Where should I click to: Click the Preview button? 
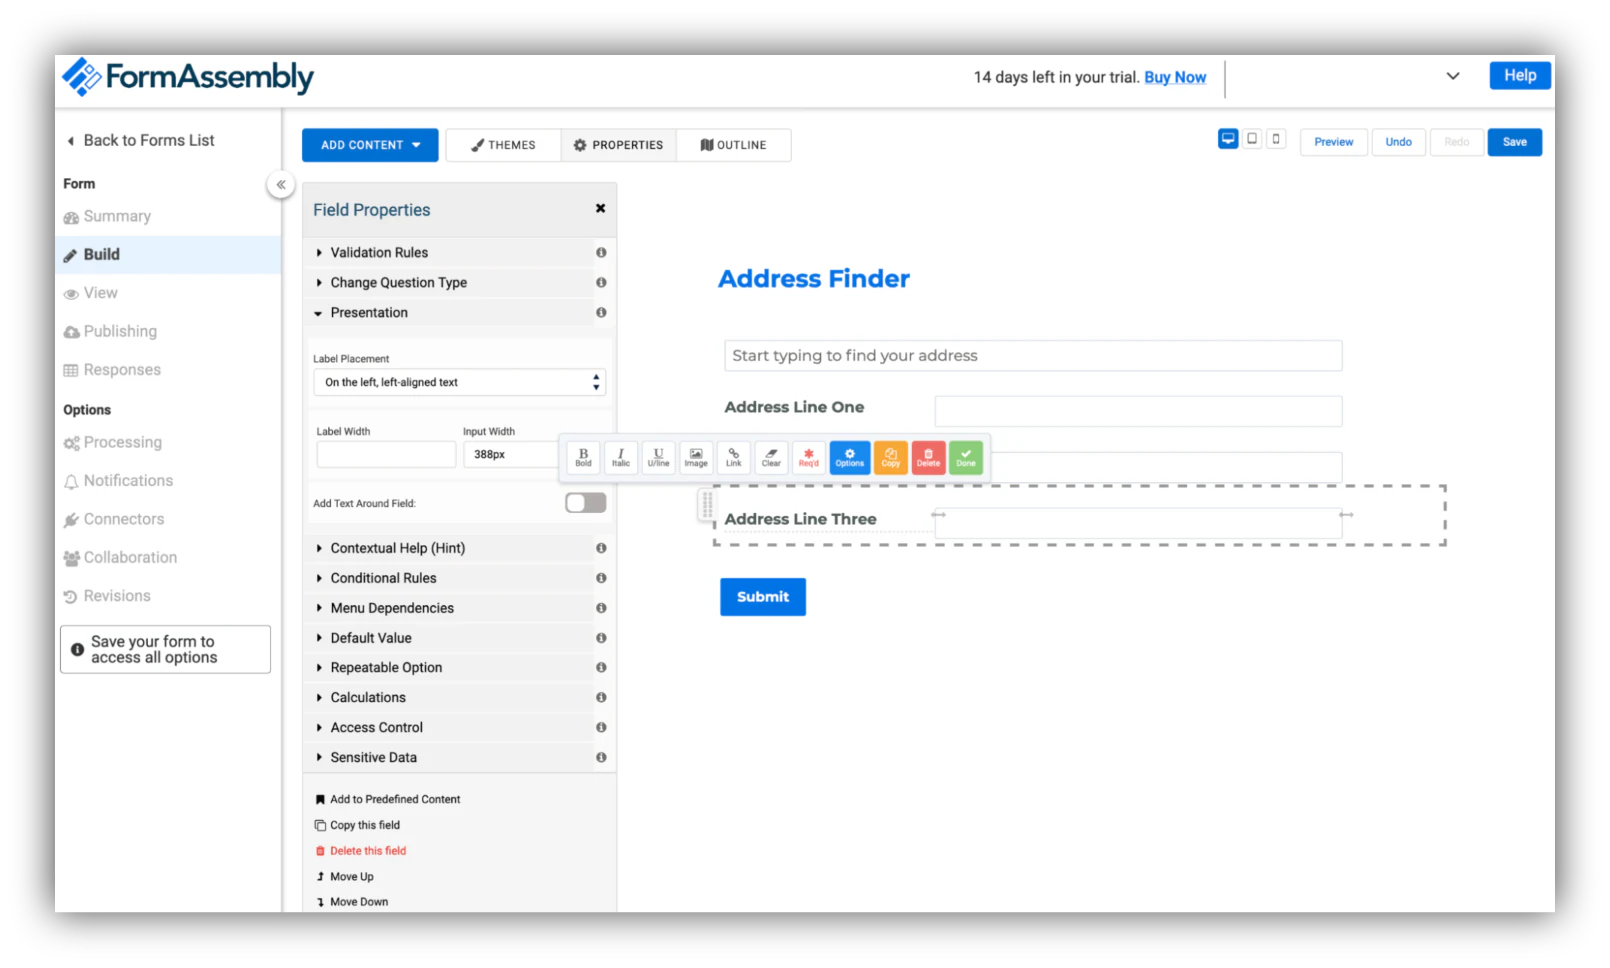1333,142
